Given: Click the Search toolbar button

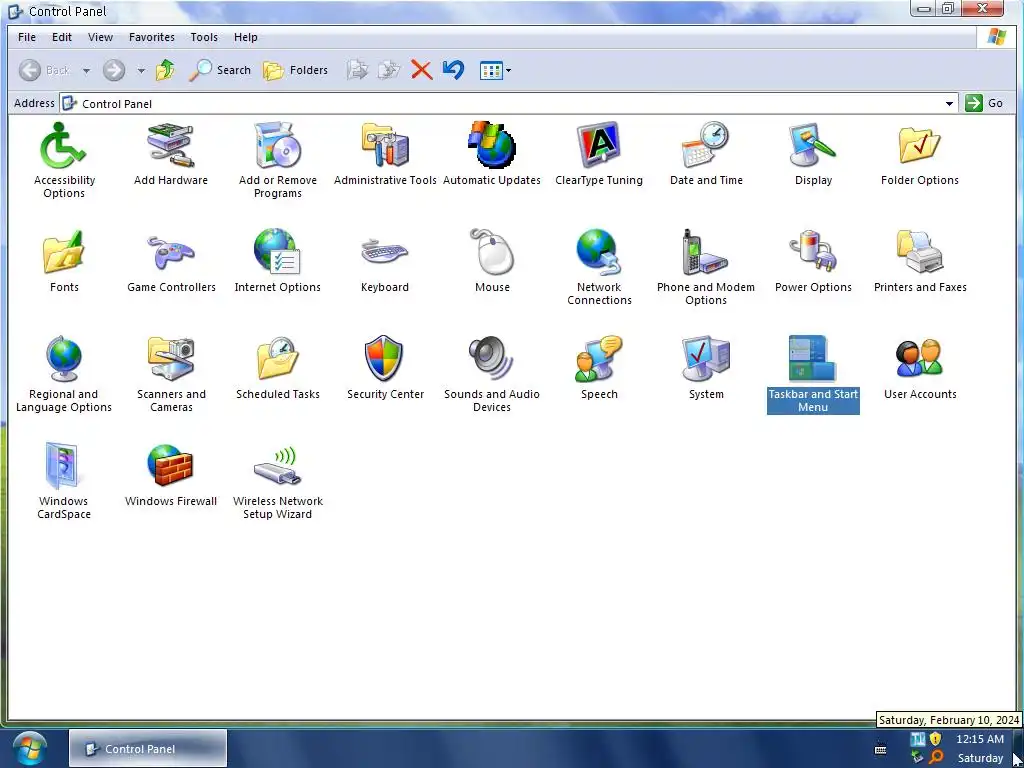Looking at the screenshot, I should click(220, 70).
